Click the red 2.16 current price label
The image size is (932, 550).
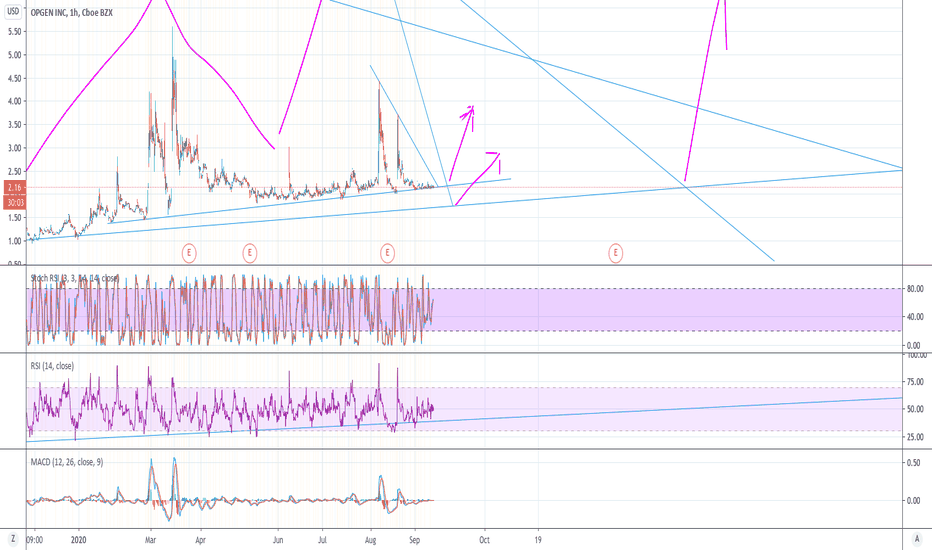(x=14, y=188)
